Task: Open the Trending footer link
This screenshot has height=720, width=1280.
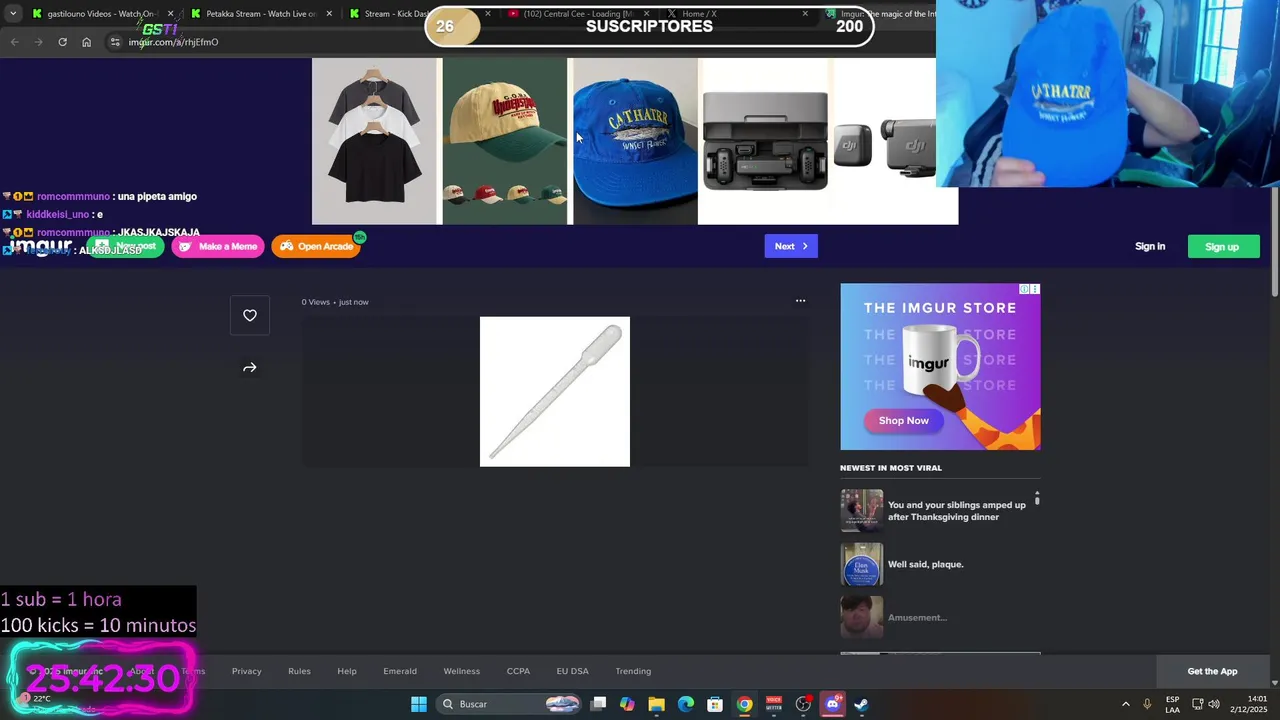Action: (633, 671)
